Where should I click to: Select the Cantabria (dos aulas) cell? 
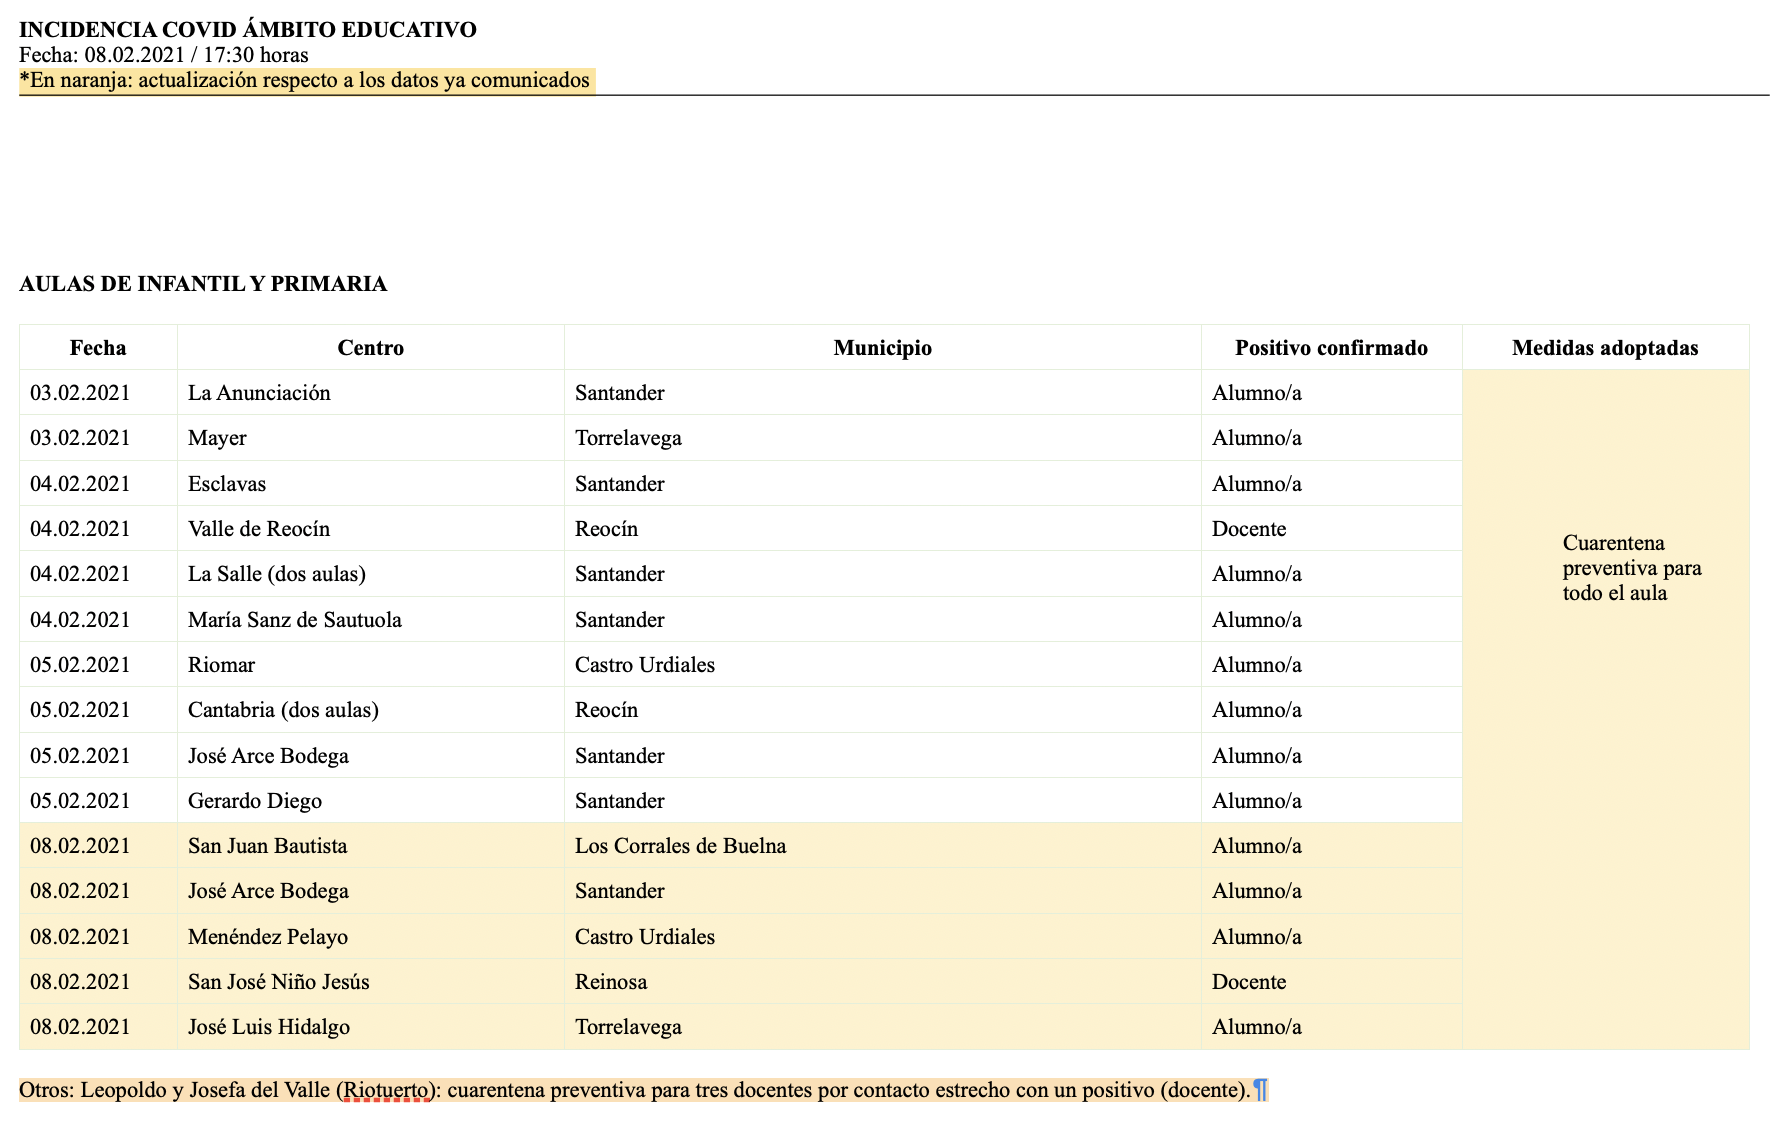(x=283, y=710)
